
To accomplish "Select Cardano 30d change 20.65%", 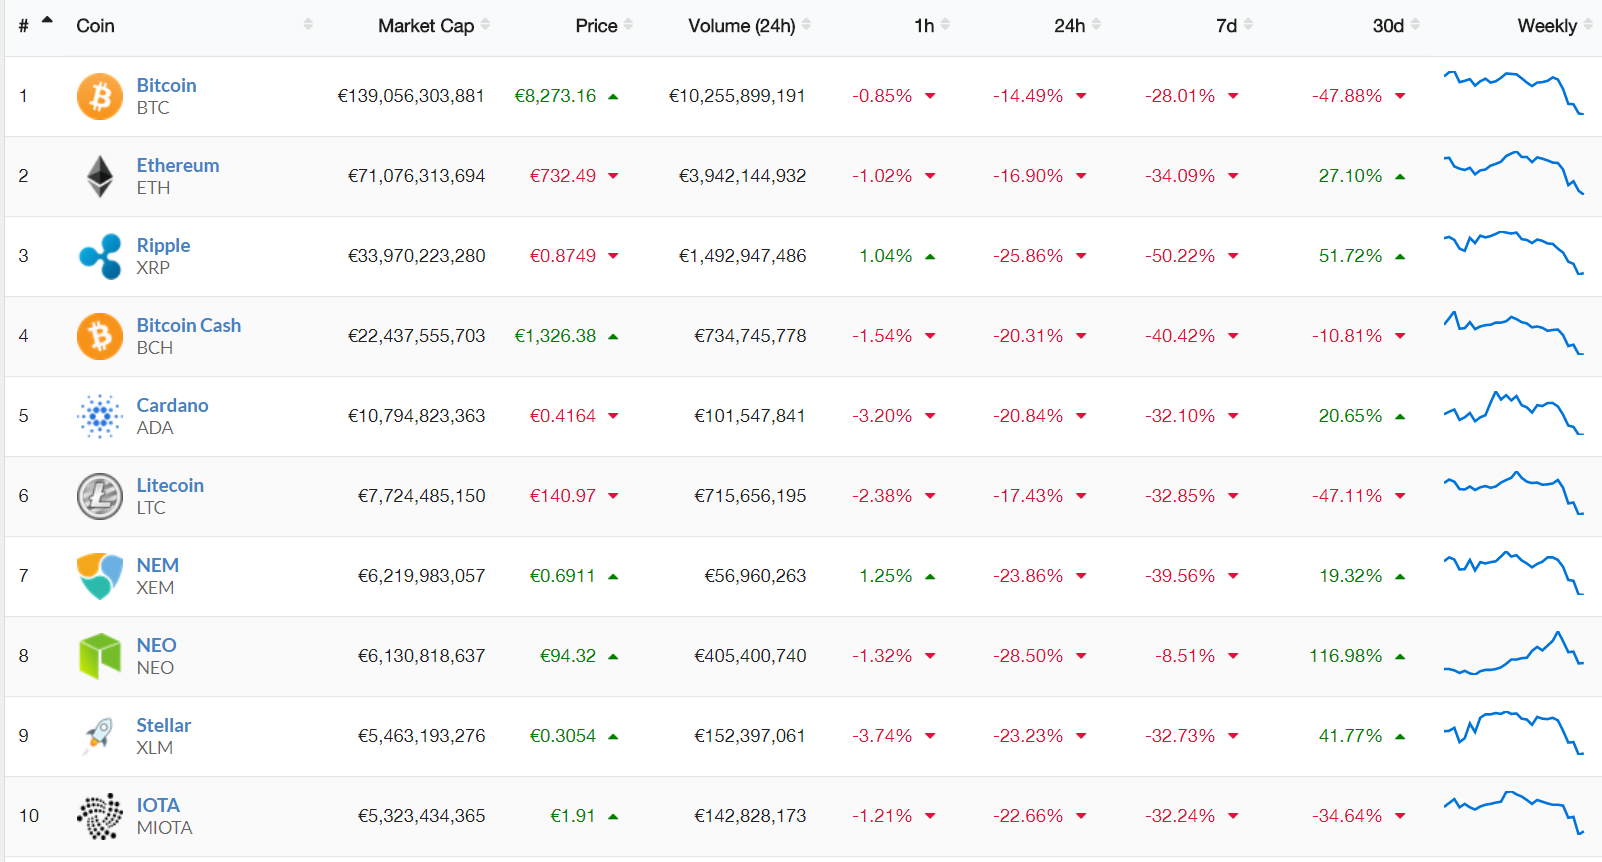I will tap(1350, 416).
